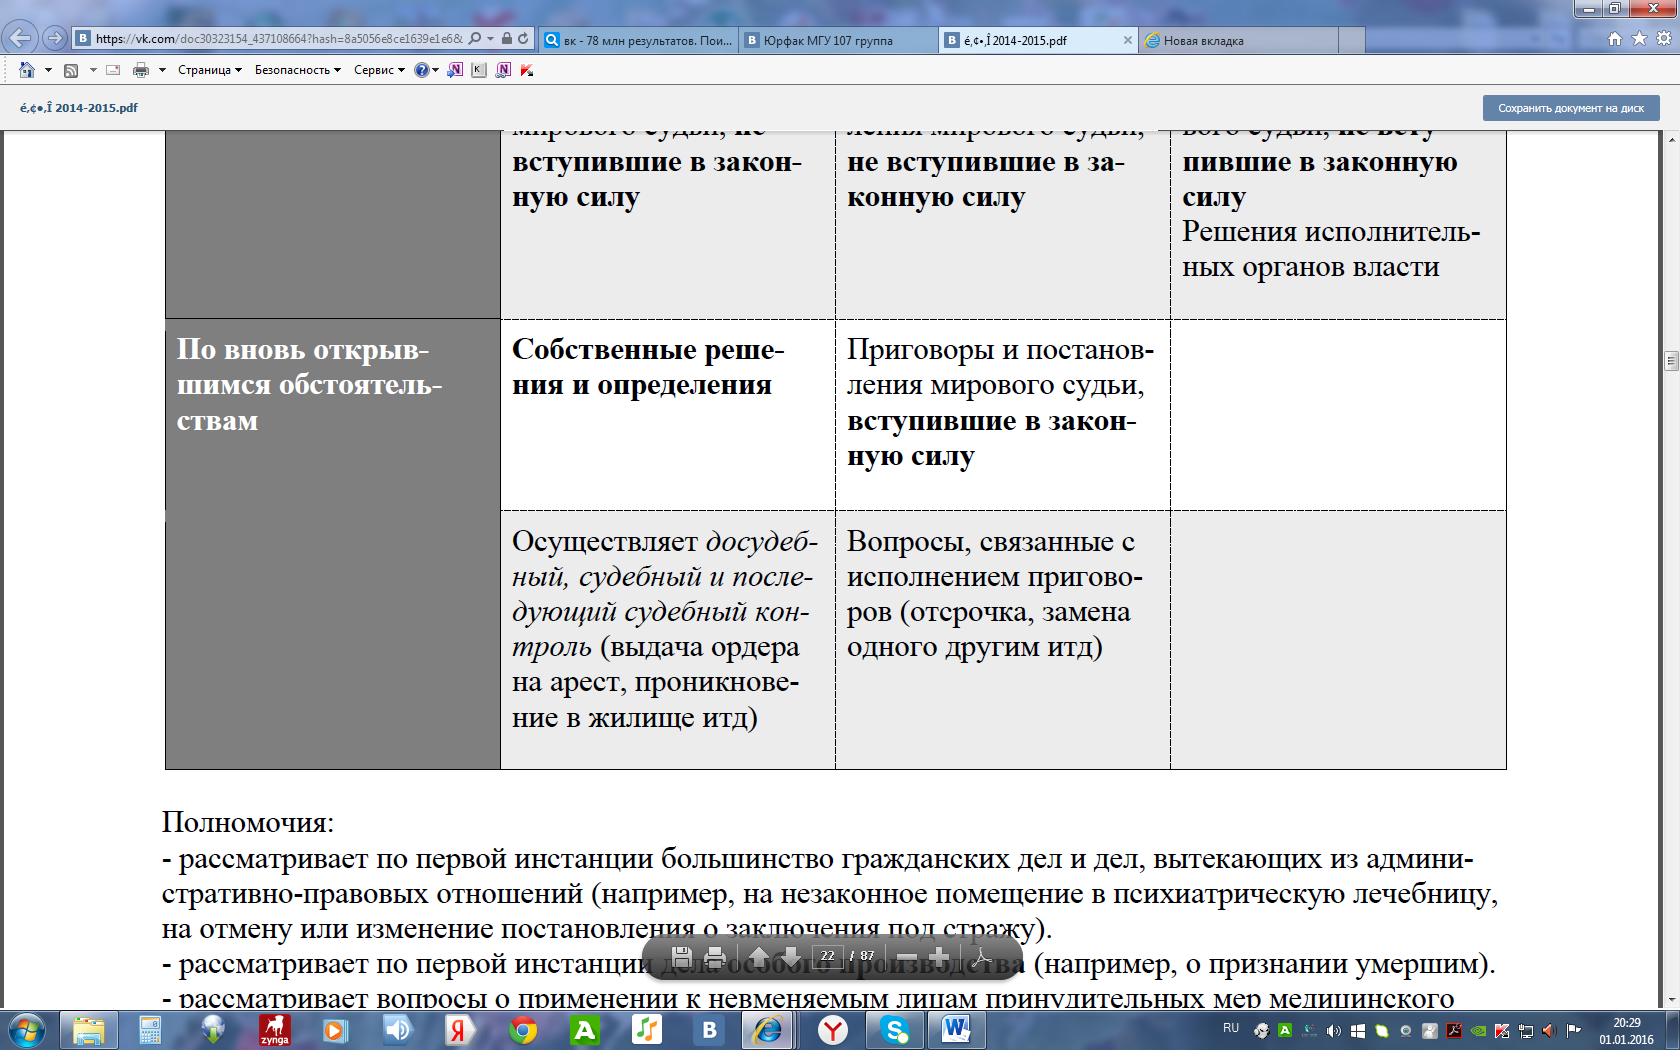Image resolution: width=1680 pixels, height=1050 pixels.
Task: Click the browser Forward arrow button
Action: pos(55,38)
